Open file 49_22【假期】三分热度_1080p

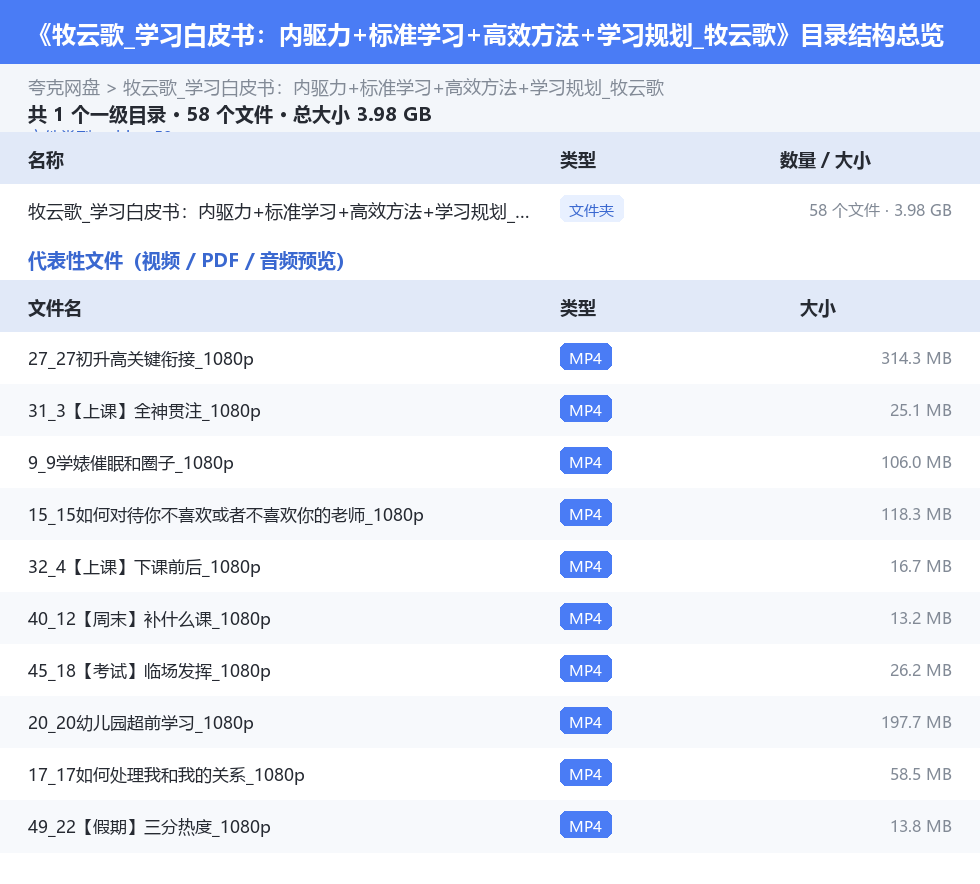pos(149,826)
